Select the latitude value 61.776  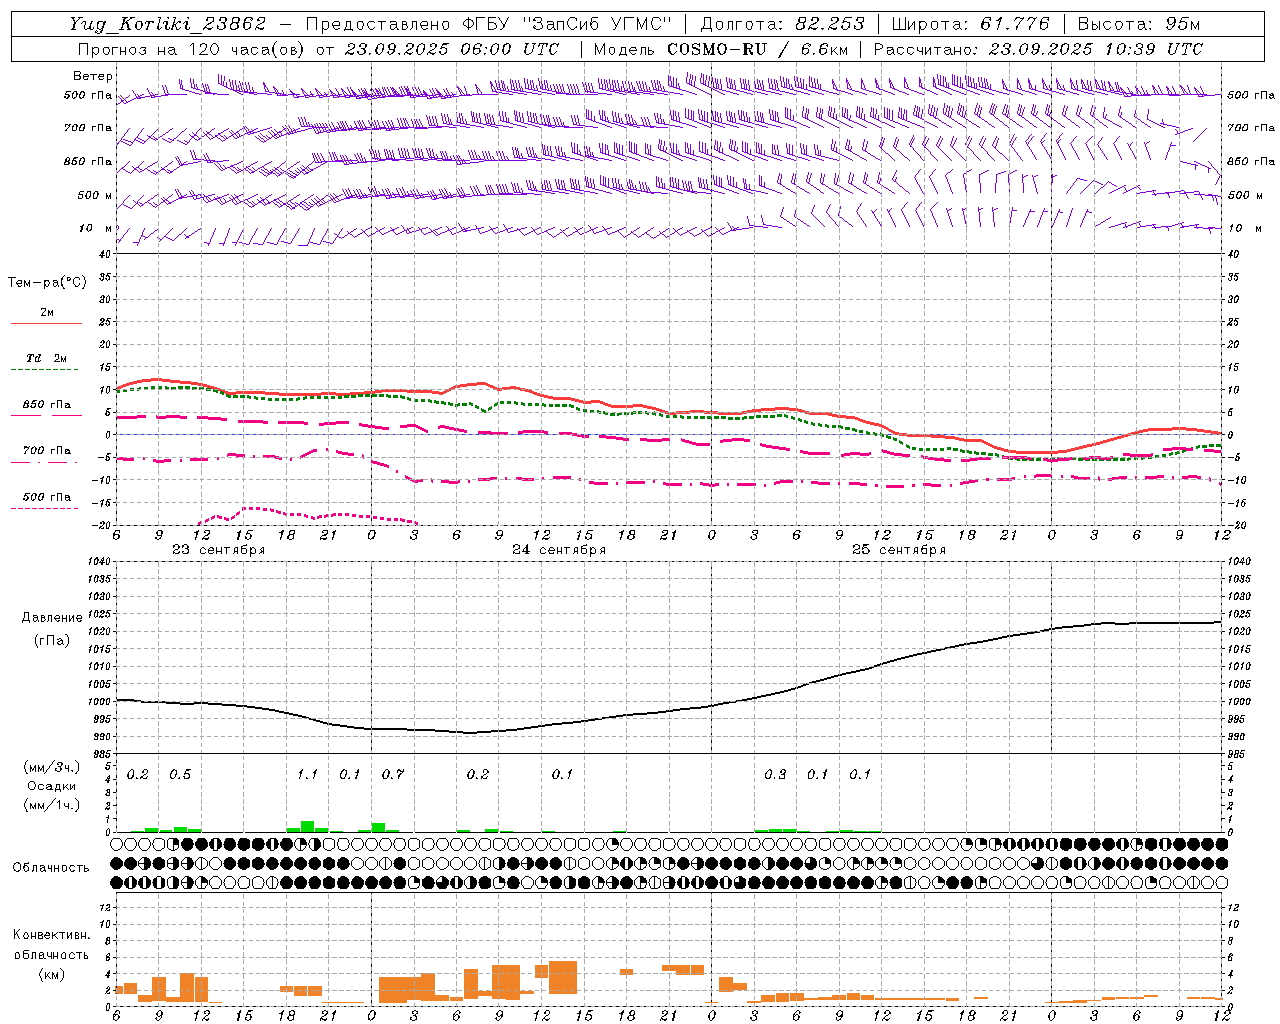1016,24
